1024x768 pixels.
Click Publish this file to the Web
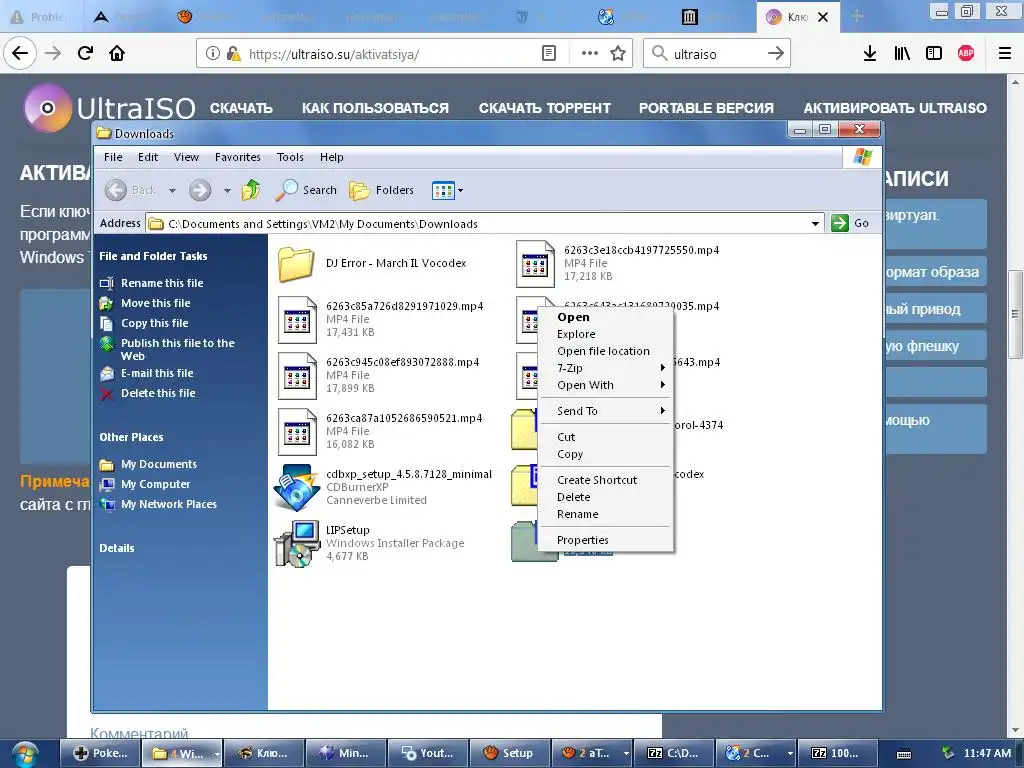tap(178, 349)
